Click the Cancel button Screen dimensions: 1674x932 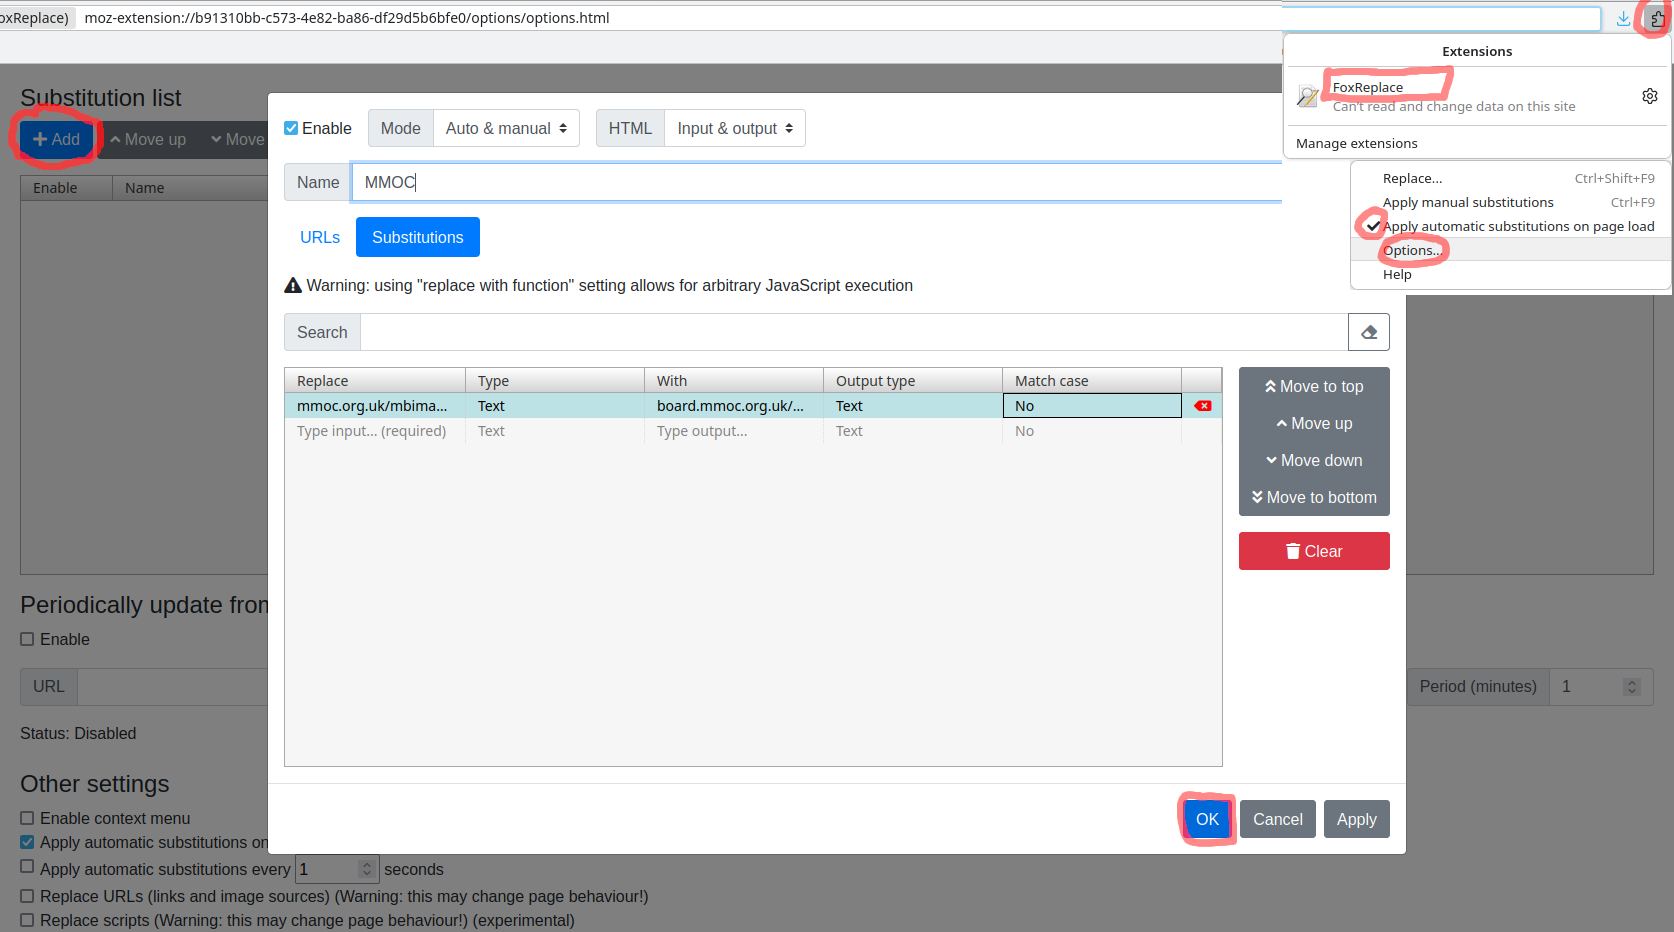pyautogui.click(x=1278, y=819)
